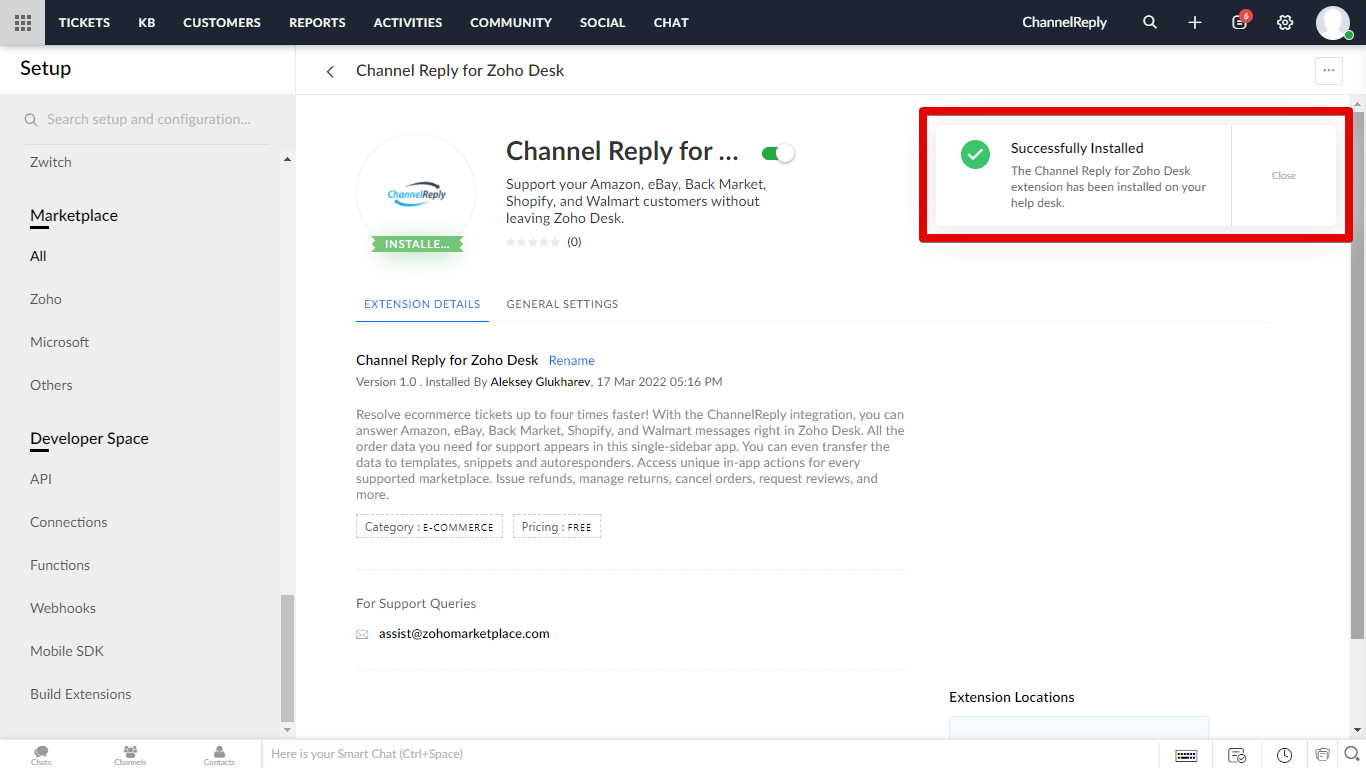Click the envelope icon beside support email
This screenshot has width=1366, height=768.
(362, 634)
